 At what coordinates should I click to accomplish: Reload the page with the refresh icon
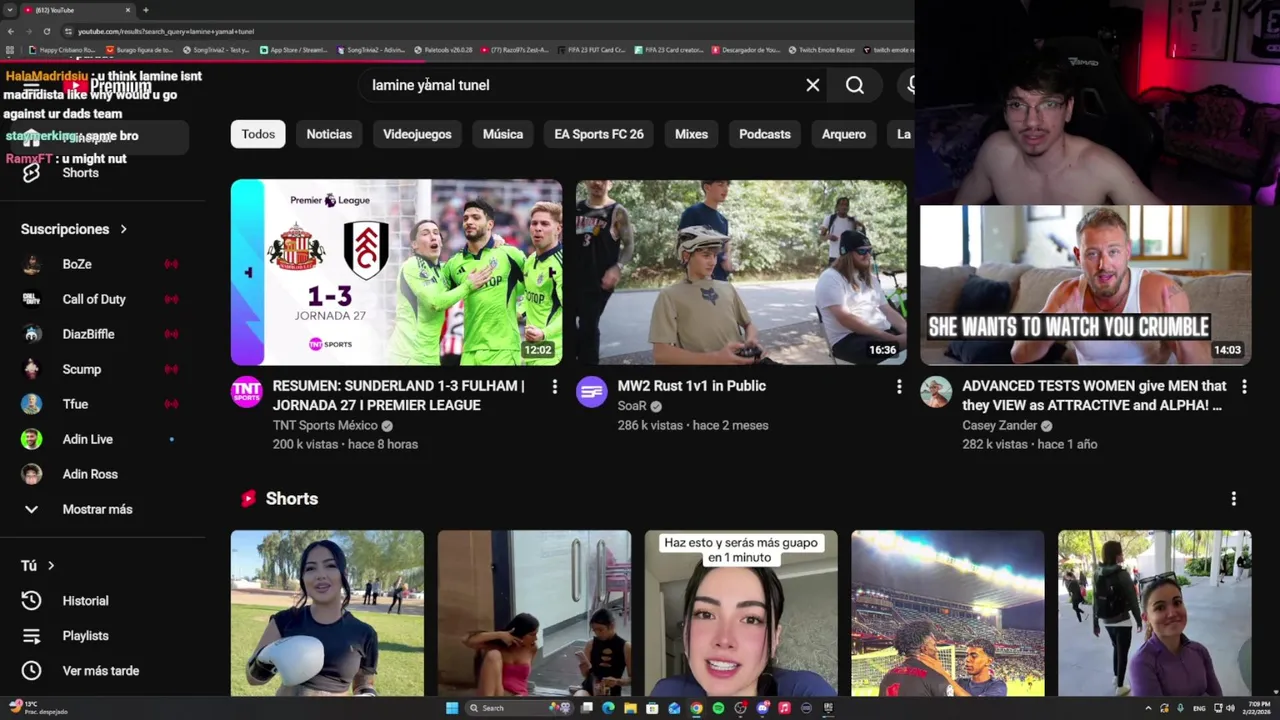(46, 31)
